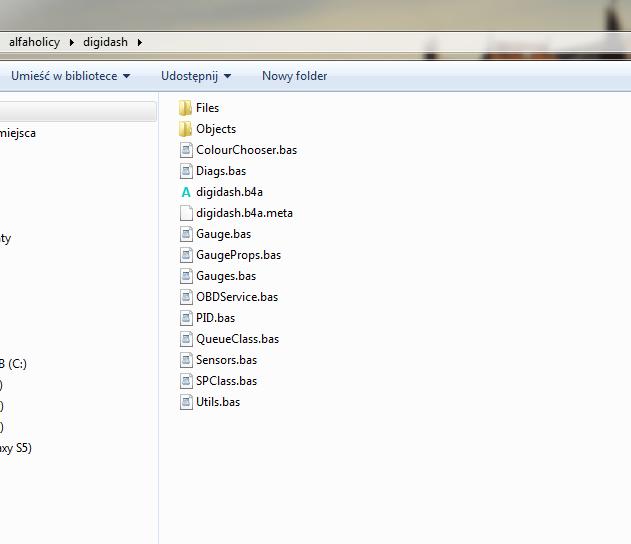Click the SPClass.bas file name
Image resolution: width=631 pixels, height=544 pixels.
click(x=226, y=381)
